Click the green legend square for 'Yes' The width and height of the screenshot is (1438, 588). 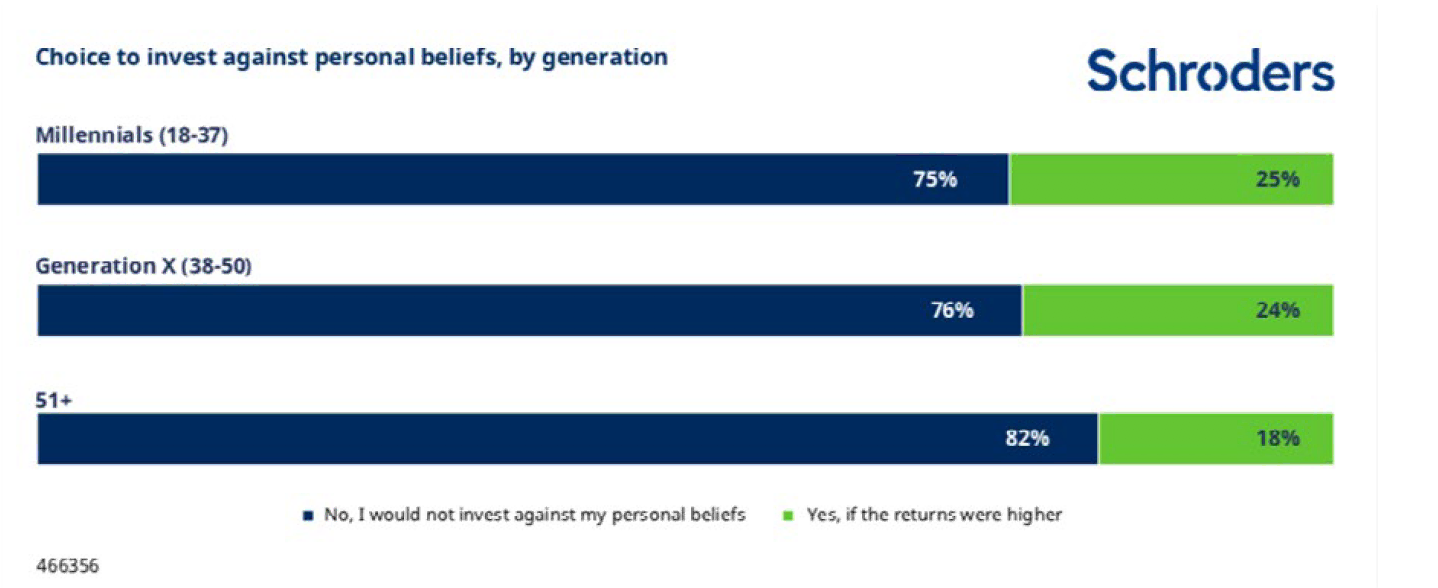[787, 516]
